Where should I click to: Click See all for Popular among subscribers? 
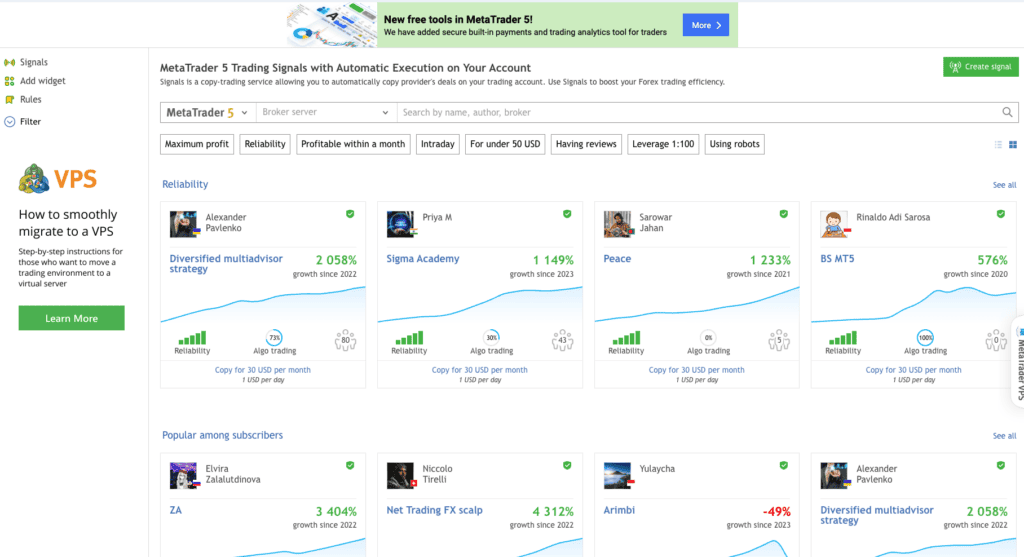click(1004, 436)
